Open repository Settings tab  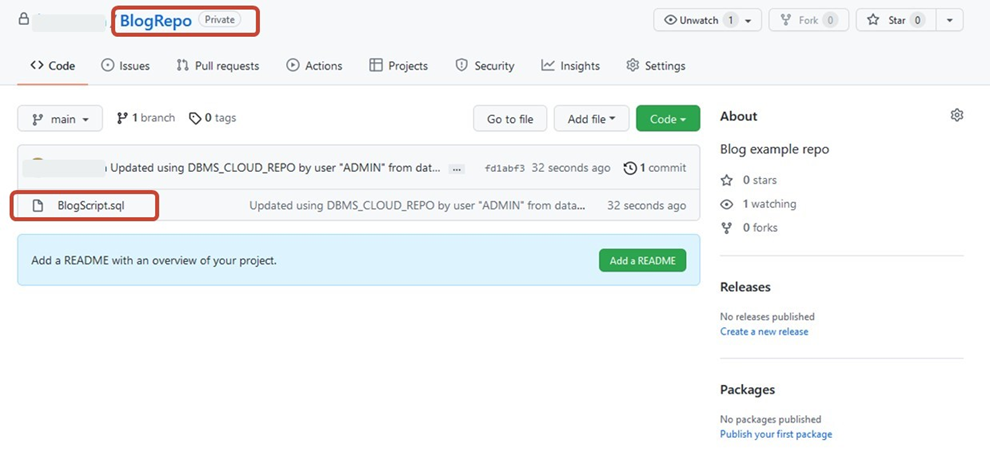pyautogui.click(x=656, y=66)
